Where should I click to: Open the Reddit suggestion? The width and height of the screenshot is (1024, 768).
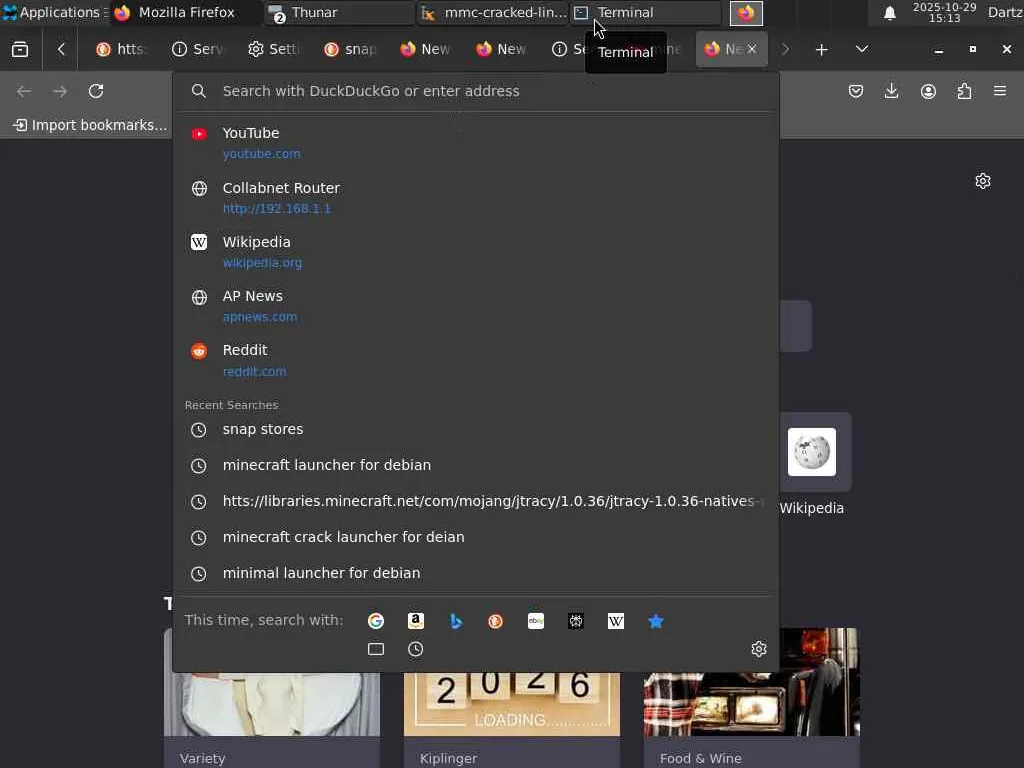click(x=475, y=360)
